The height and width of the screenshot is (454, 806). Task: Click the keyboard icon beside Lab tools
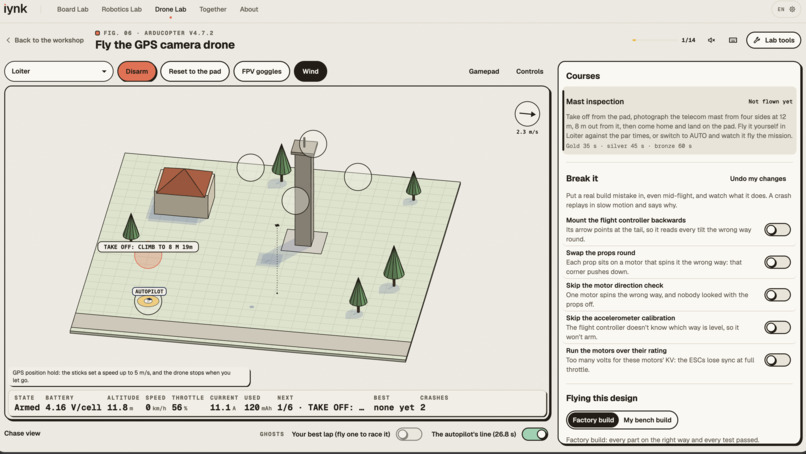[x=733, y=40]
